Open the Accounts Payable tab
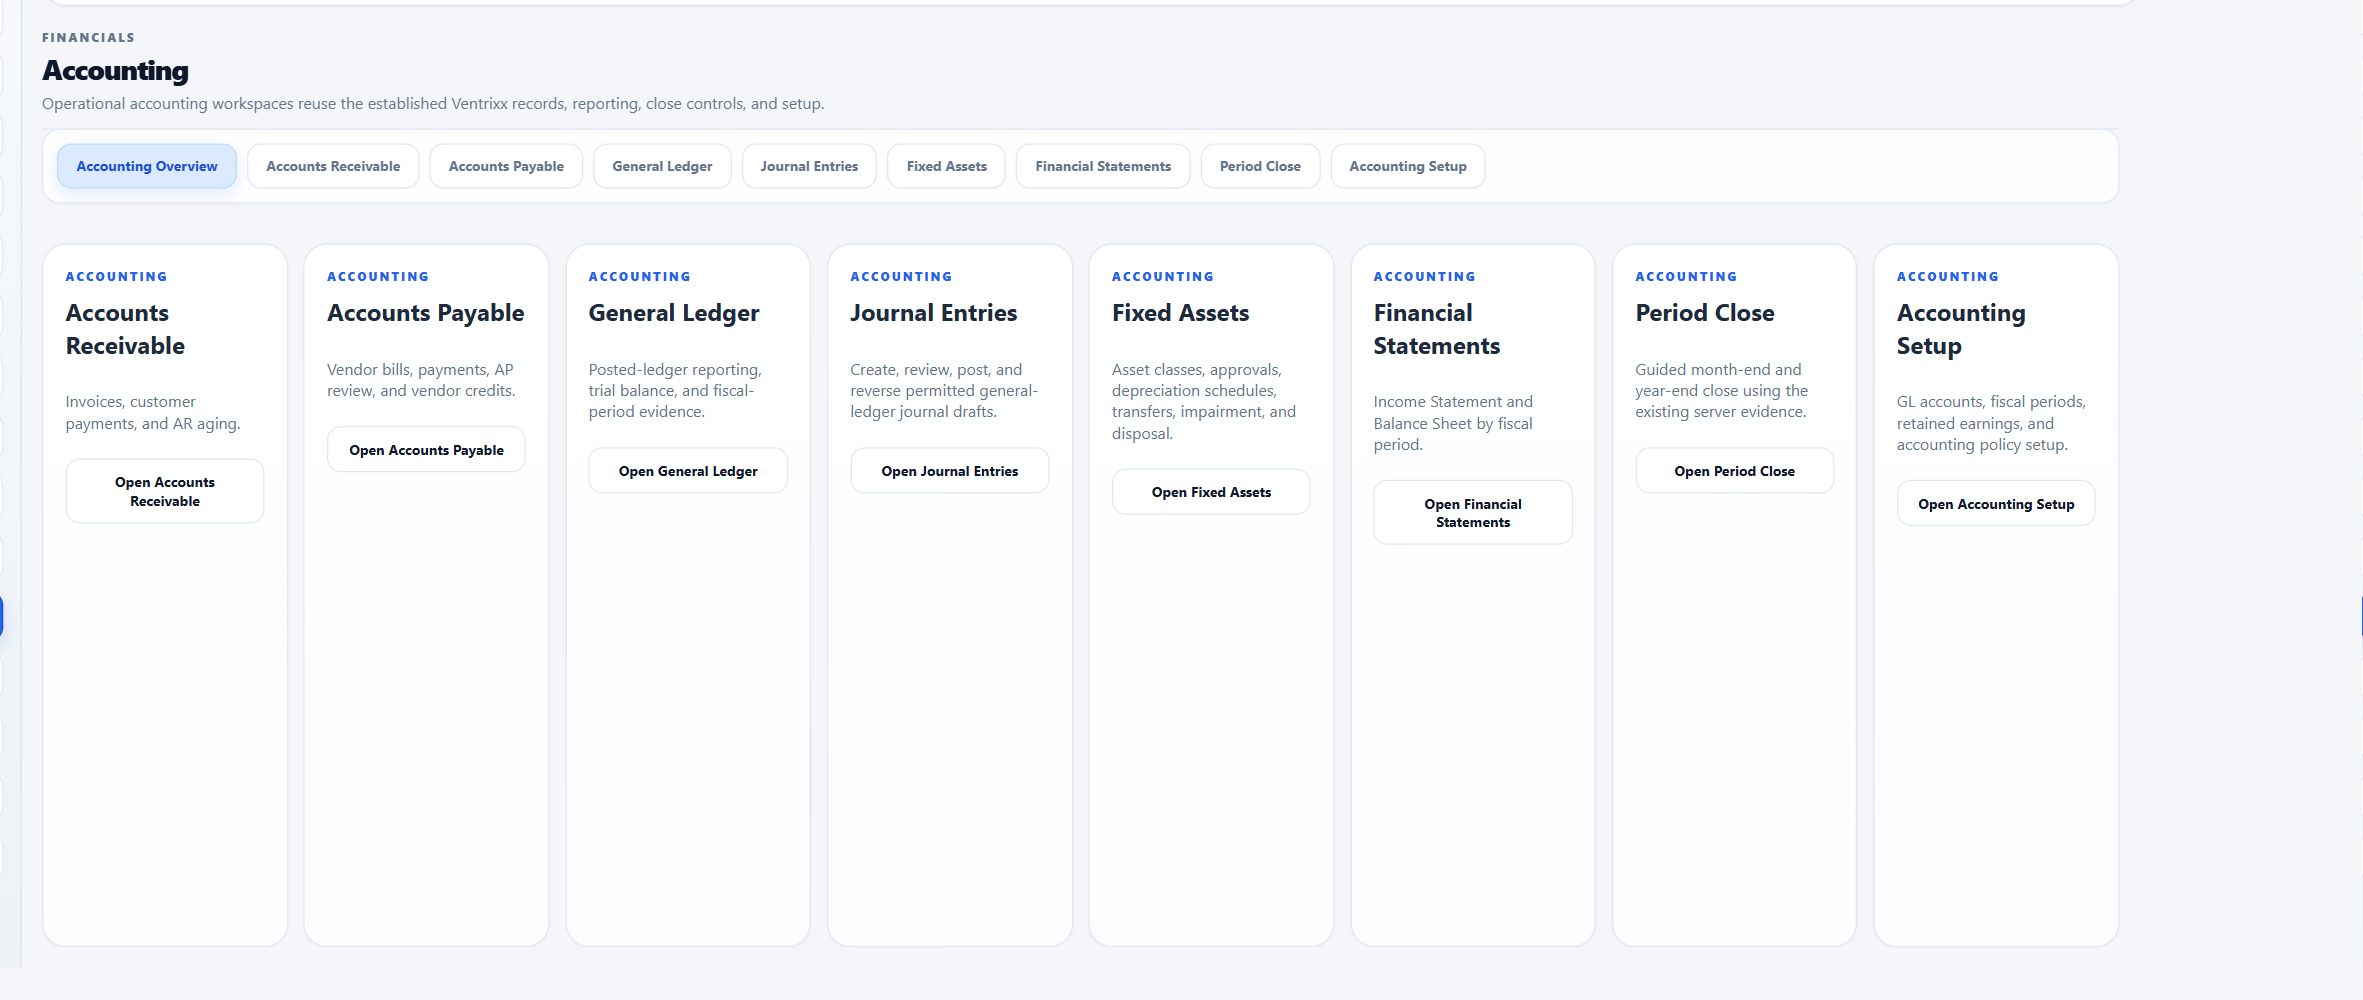2363x1000 pixels. click(506, 166)
